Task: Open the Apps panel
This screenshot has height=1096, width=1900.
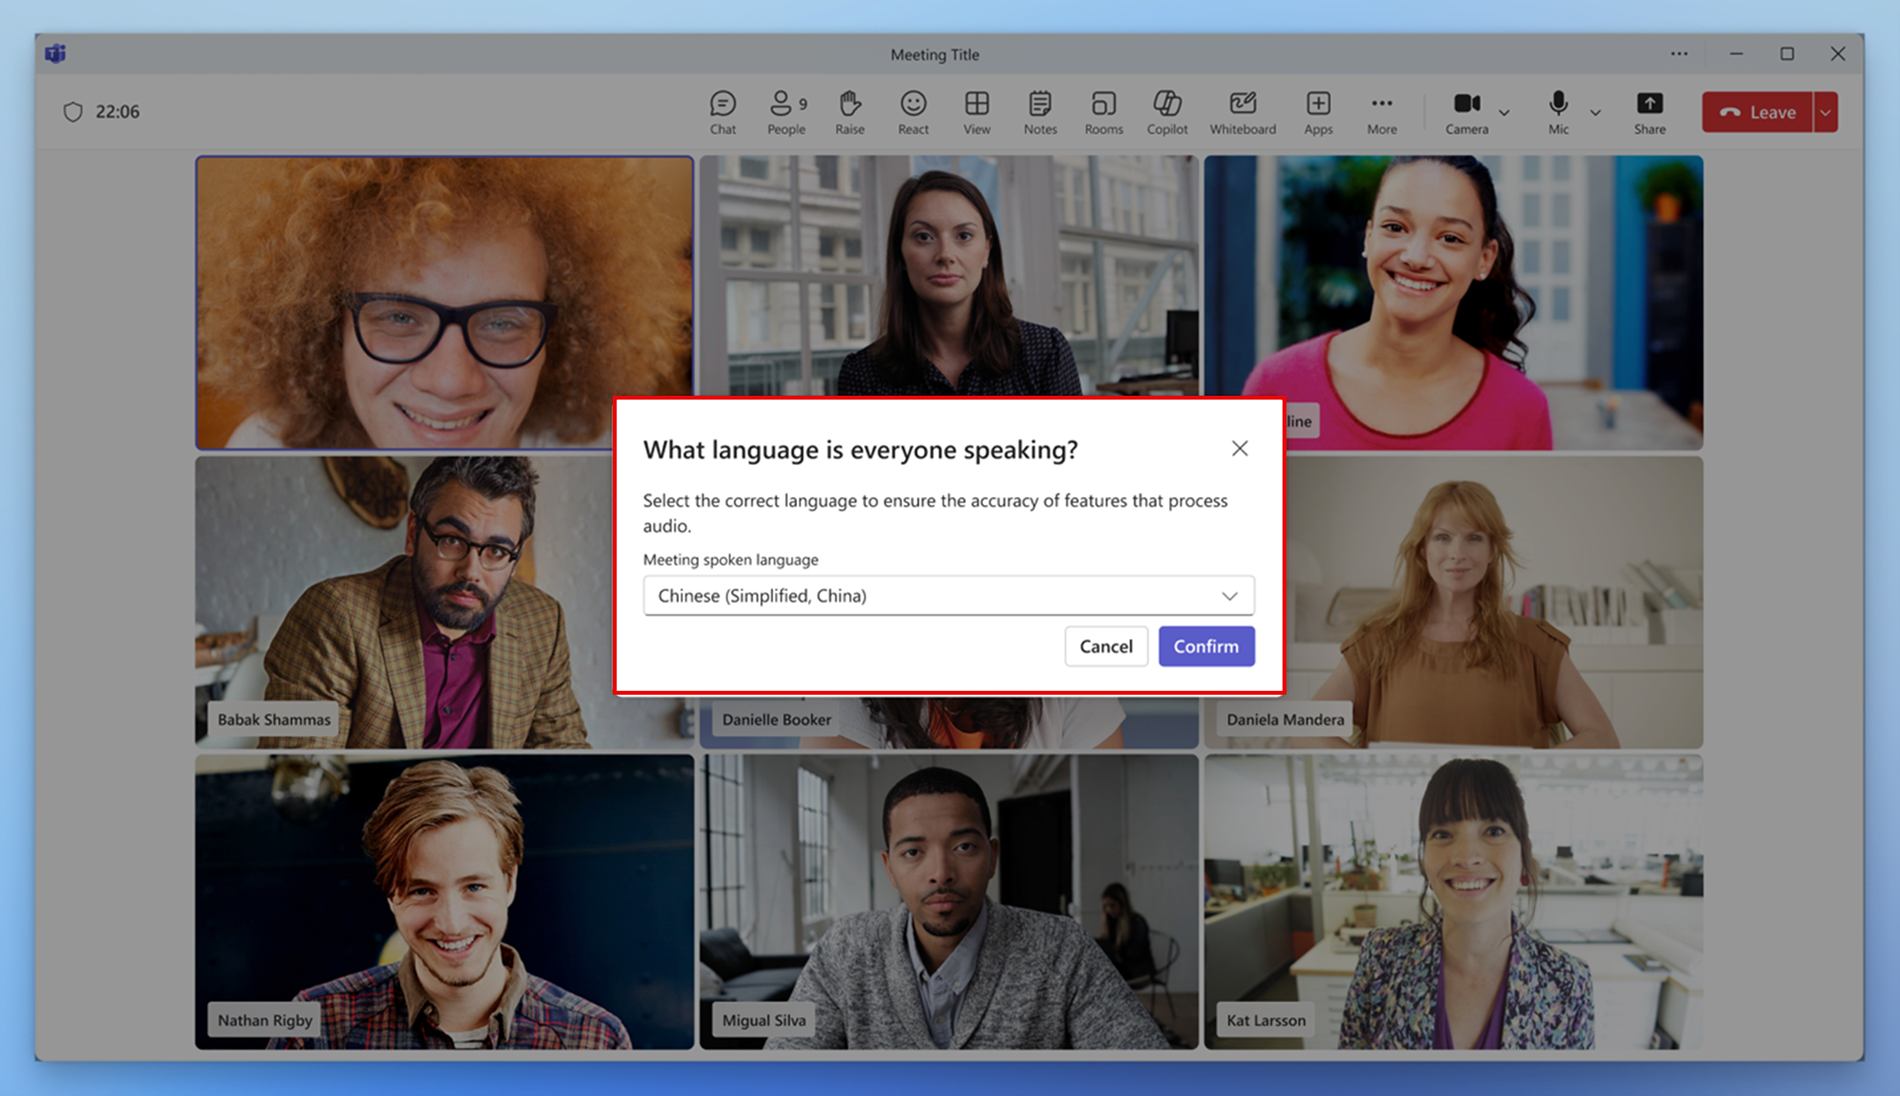Action: [x=1318, y=112]
